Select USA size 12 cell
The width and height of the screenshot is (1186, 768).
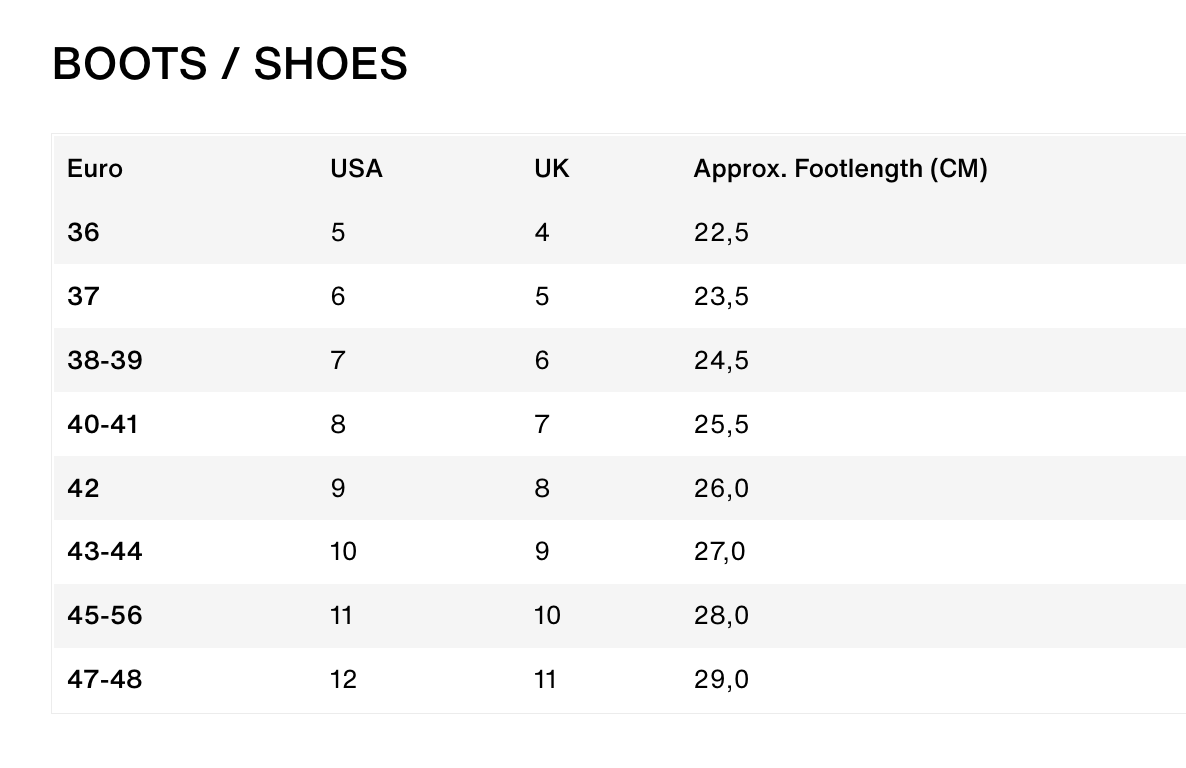[x=343, y=680]
